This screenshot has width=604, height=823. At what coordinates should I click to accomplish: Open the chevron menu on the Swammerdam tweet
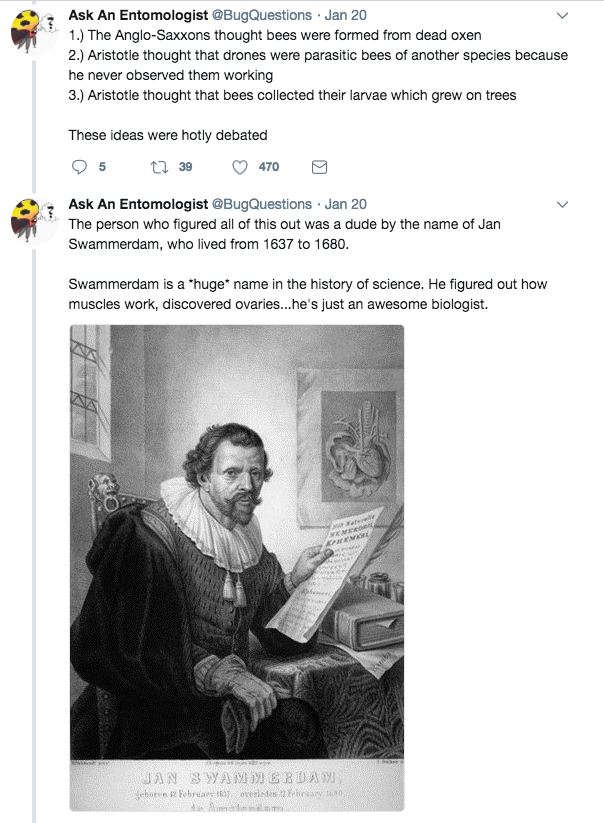pyautogui.click(x=562, y=205)
